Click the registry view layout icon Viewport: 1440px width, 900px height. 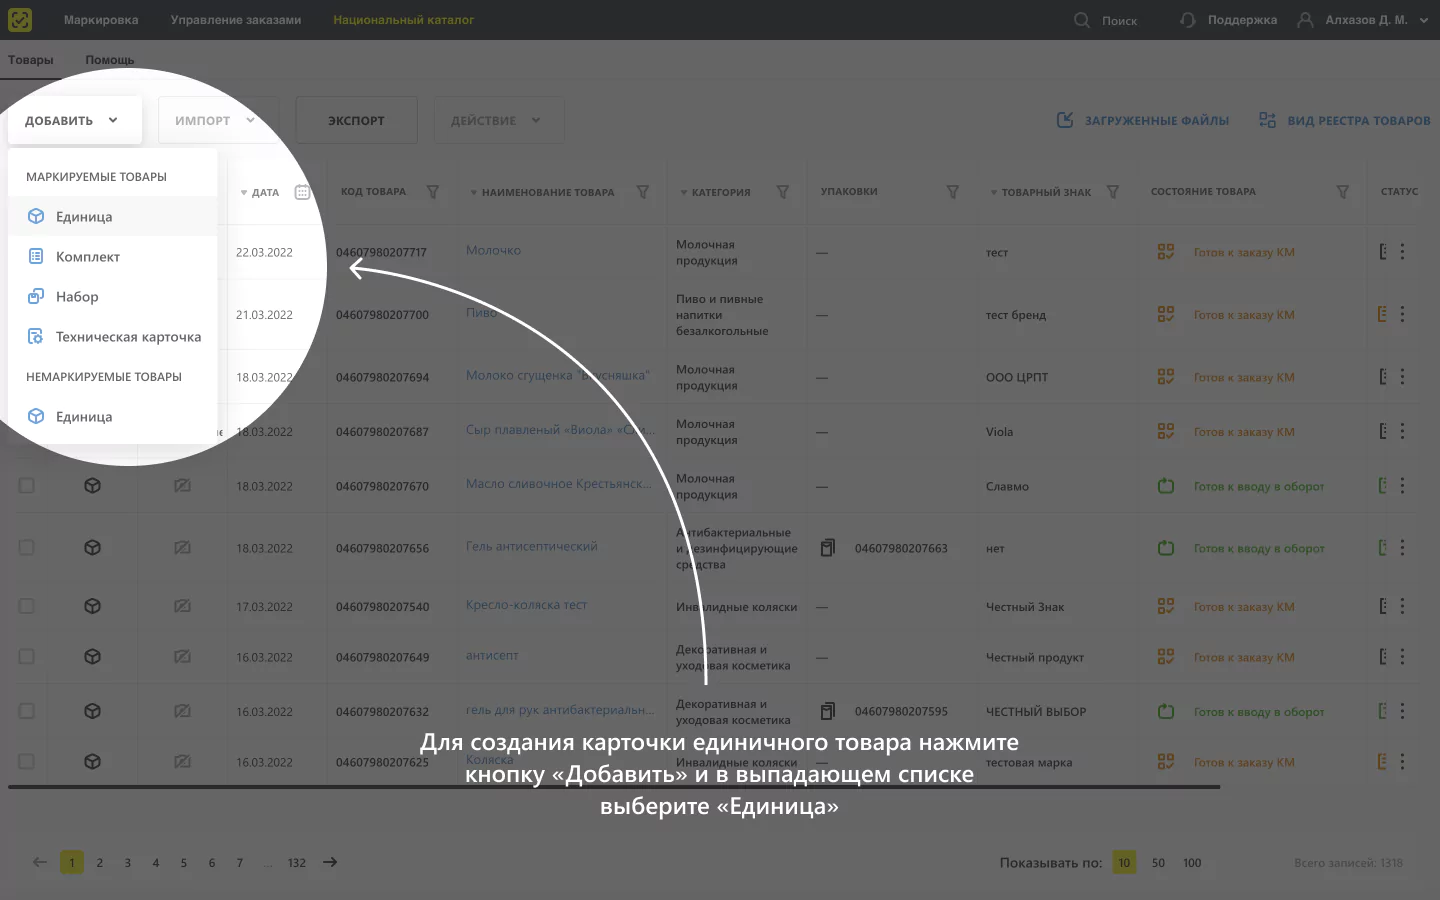[x=1267, y=120]
